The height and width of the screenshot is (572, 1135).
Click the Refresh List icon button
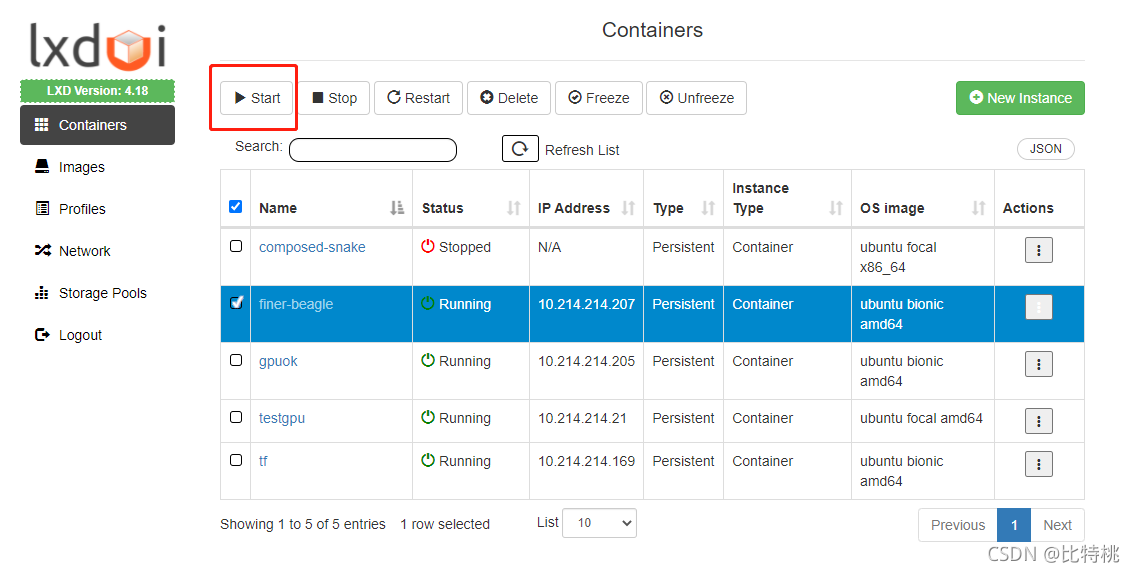[x=520, y=148]
